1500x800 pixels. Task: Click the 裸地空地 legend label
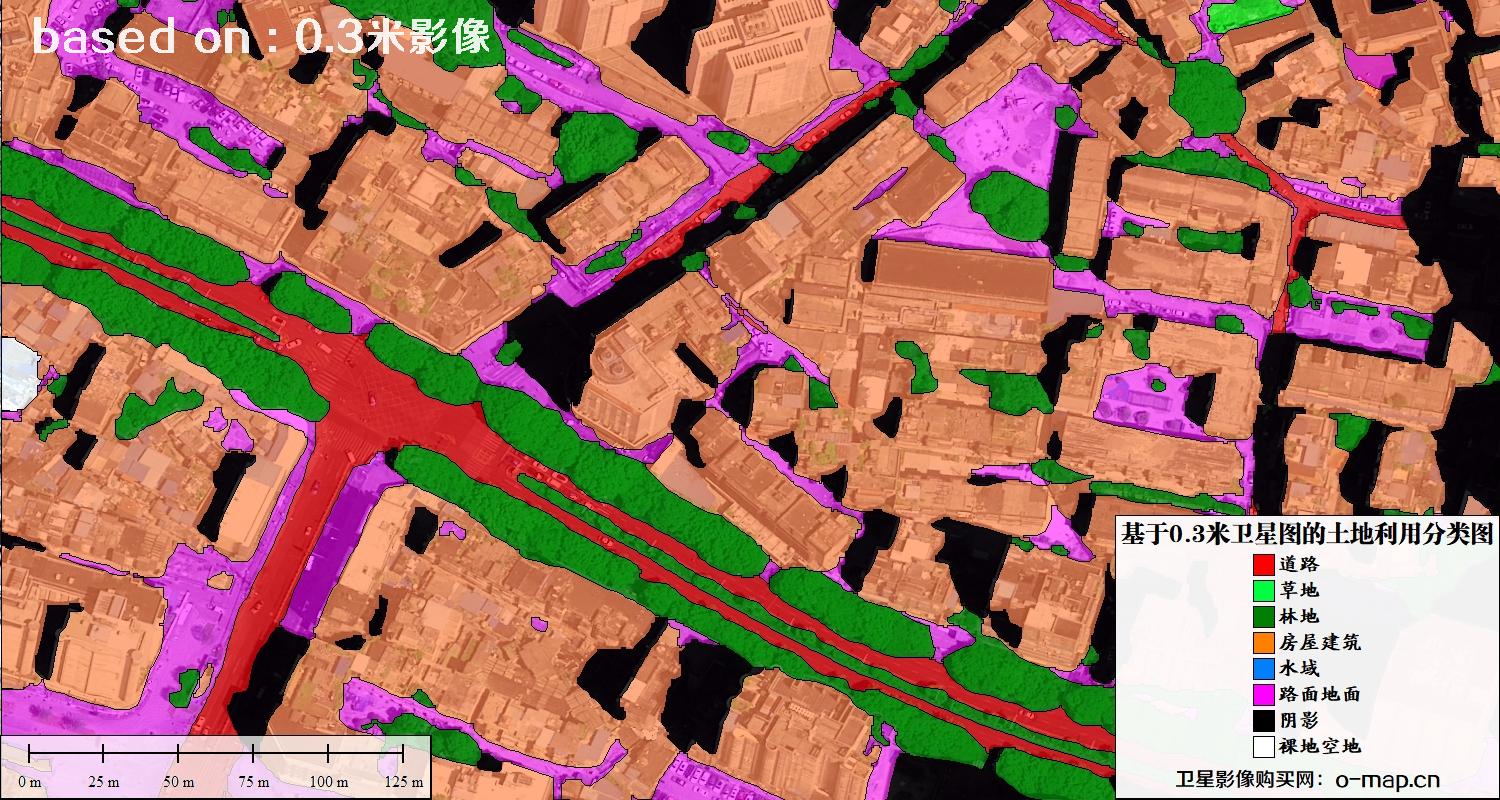[1320, 746]
